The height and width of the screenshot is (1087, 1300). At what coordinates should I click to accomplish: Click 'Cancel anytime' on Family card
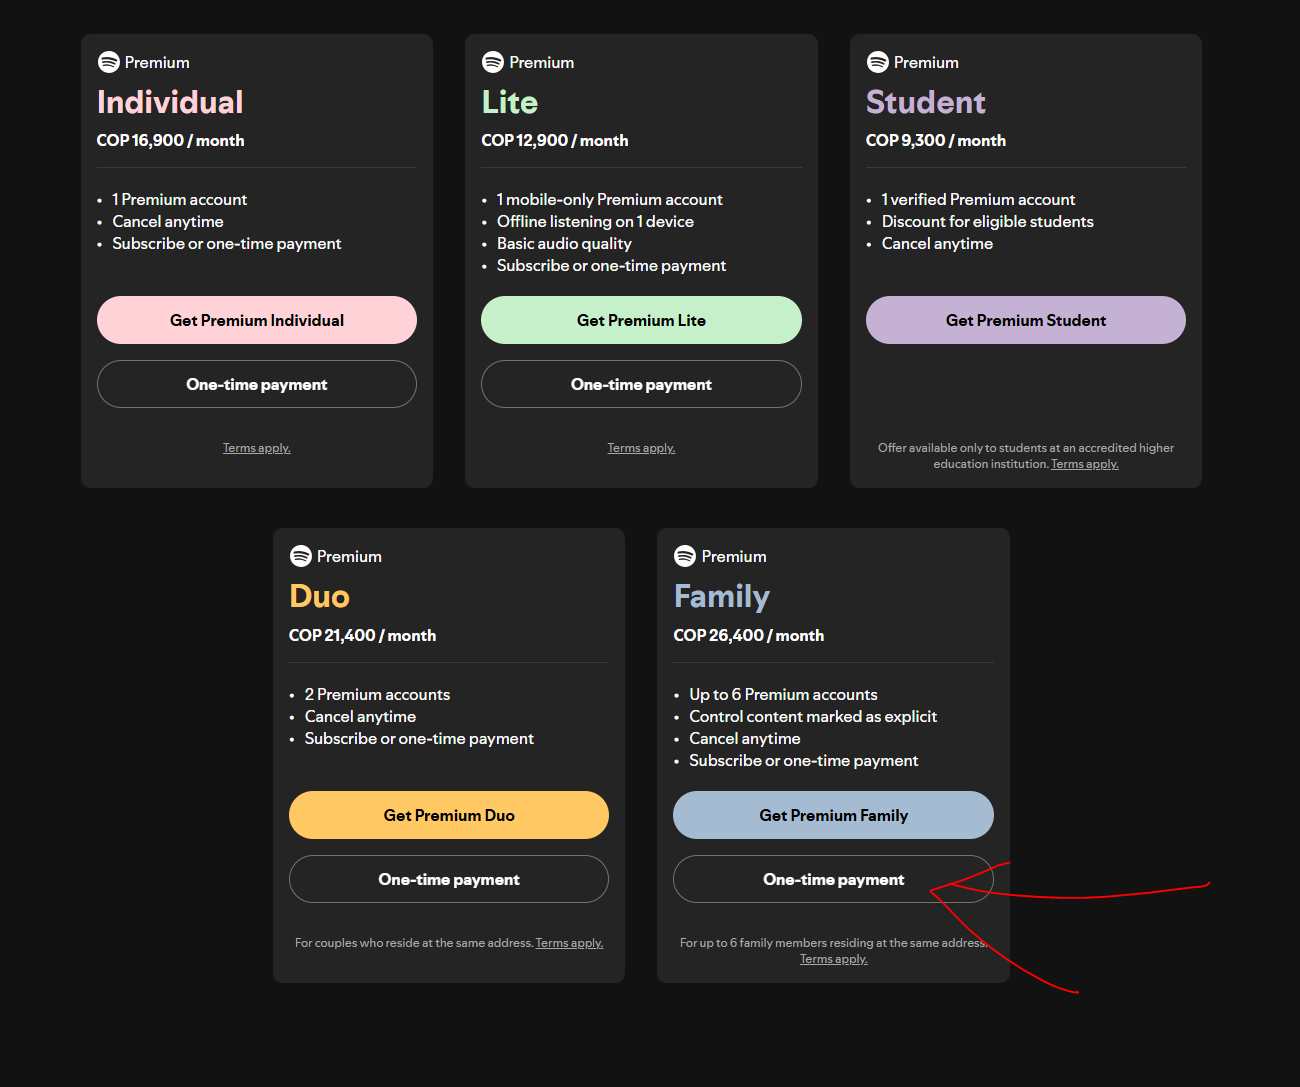click(745, 739)
